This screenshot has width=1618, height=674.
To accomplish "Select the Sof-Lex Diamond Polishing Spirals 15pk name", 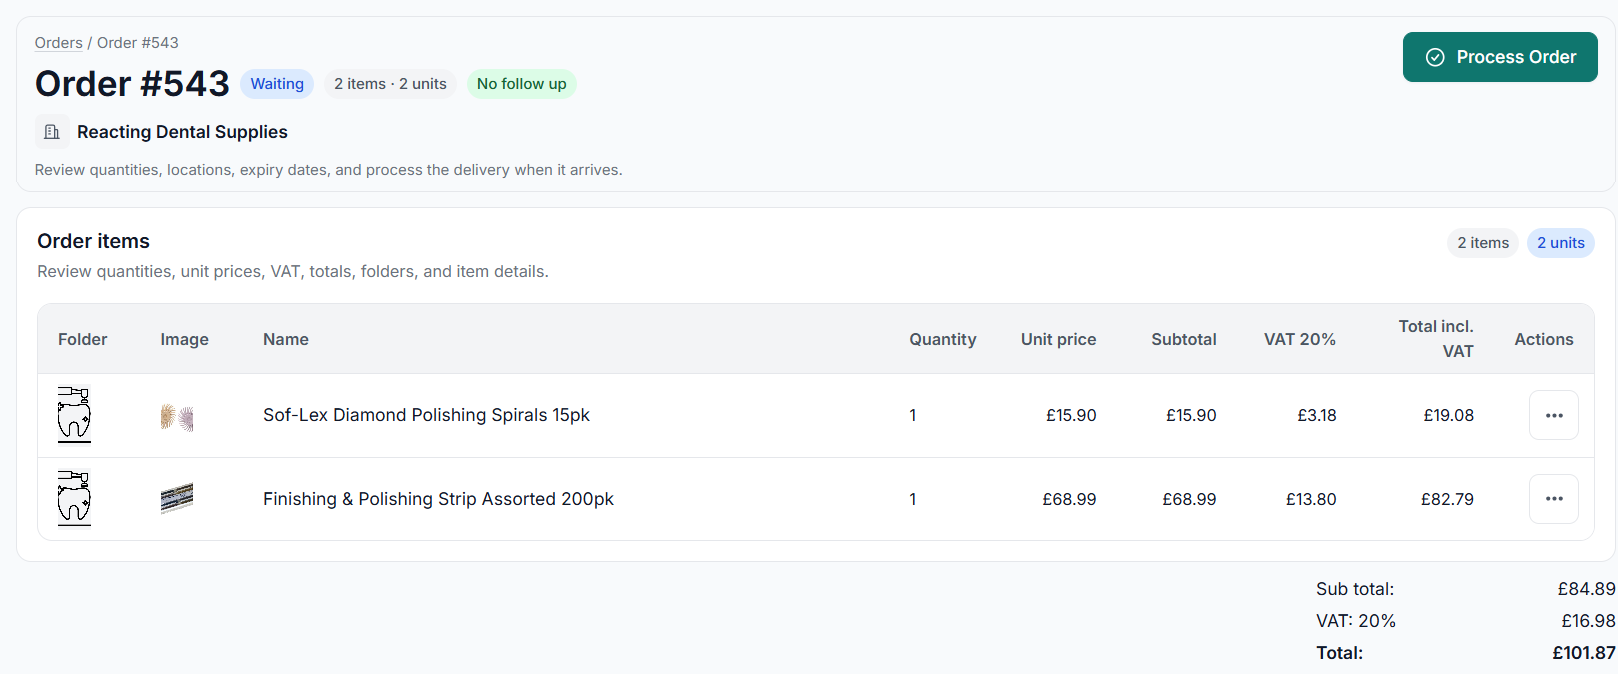I will 426,415.
